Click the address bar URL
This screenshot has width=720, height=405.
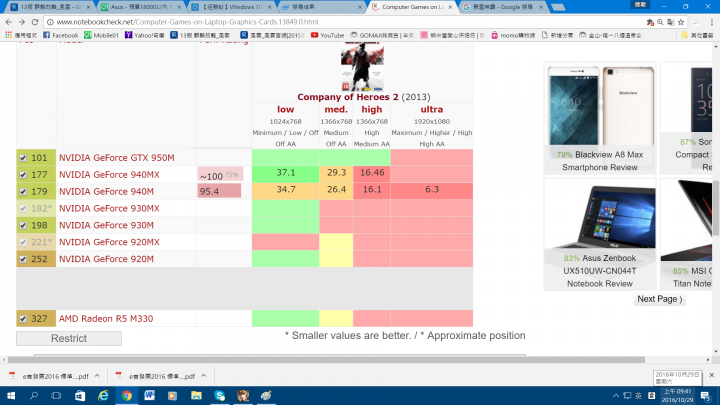(x=187, y=22)
